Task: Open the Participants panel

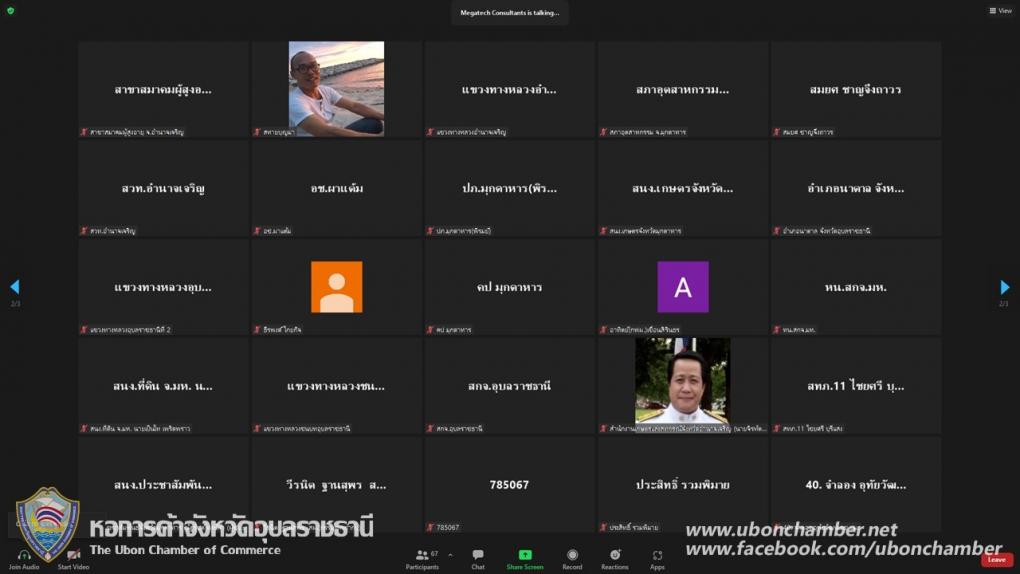Action: (x=422, y=558)
